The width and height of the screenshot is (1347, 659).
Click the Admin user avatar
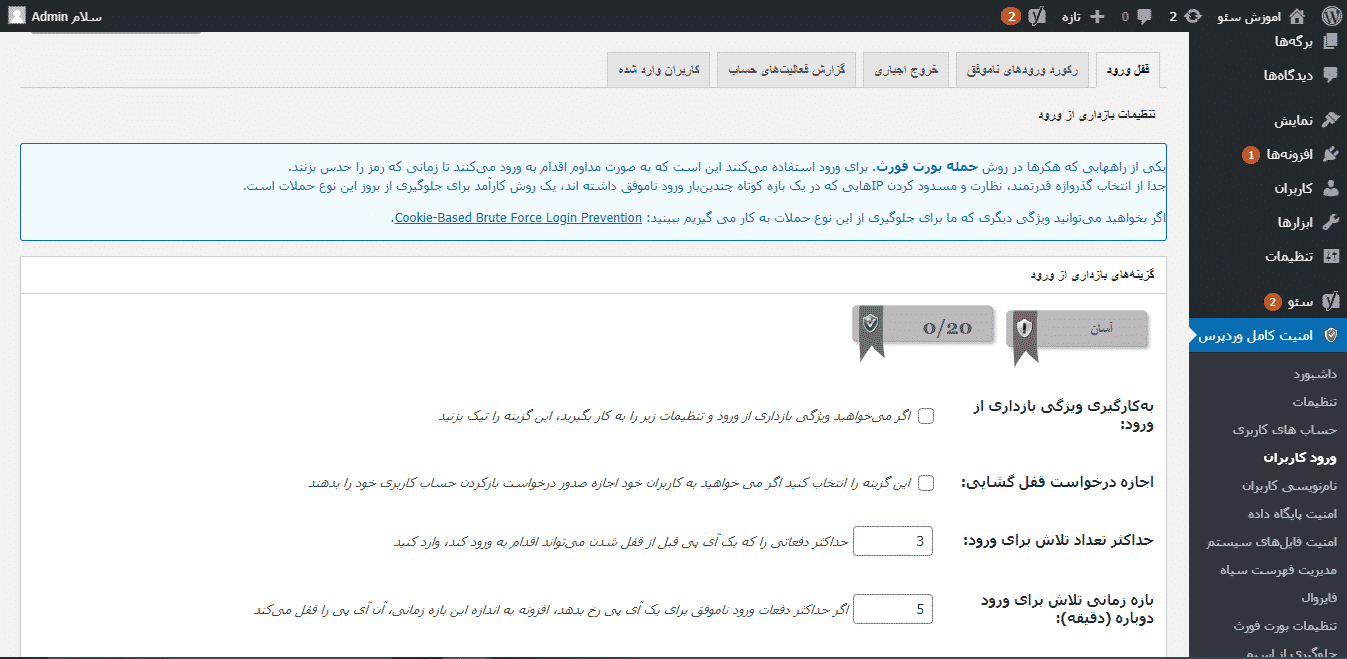(17, 16)
